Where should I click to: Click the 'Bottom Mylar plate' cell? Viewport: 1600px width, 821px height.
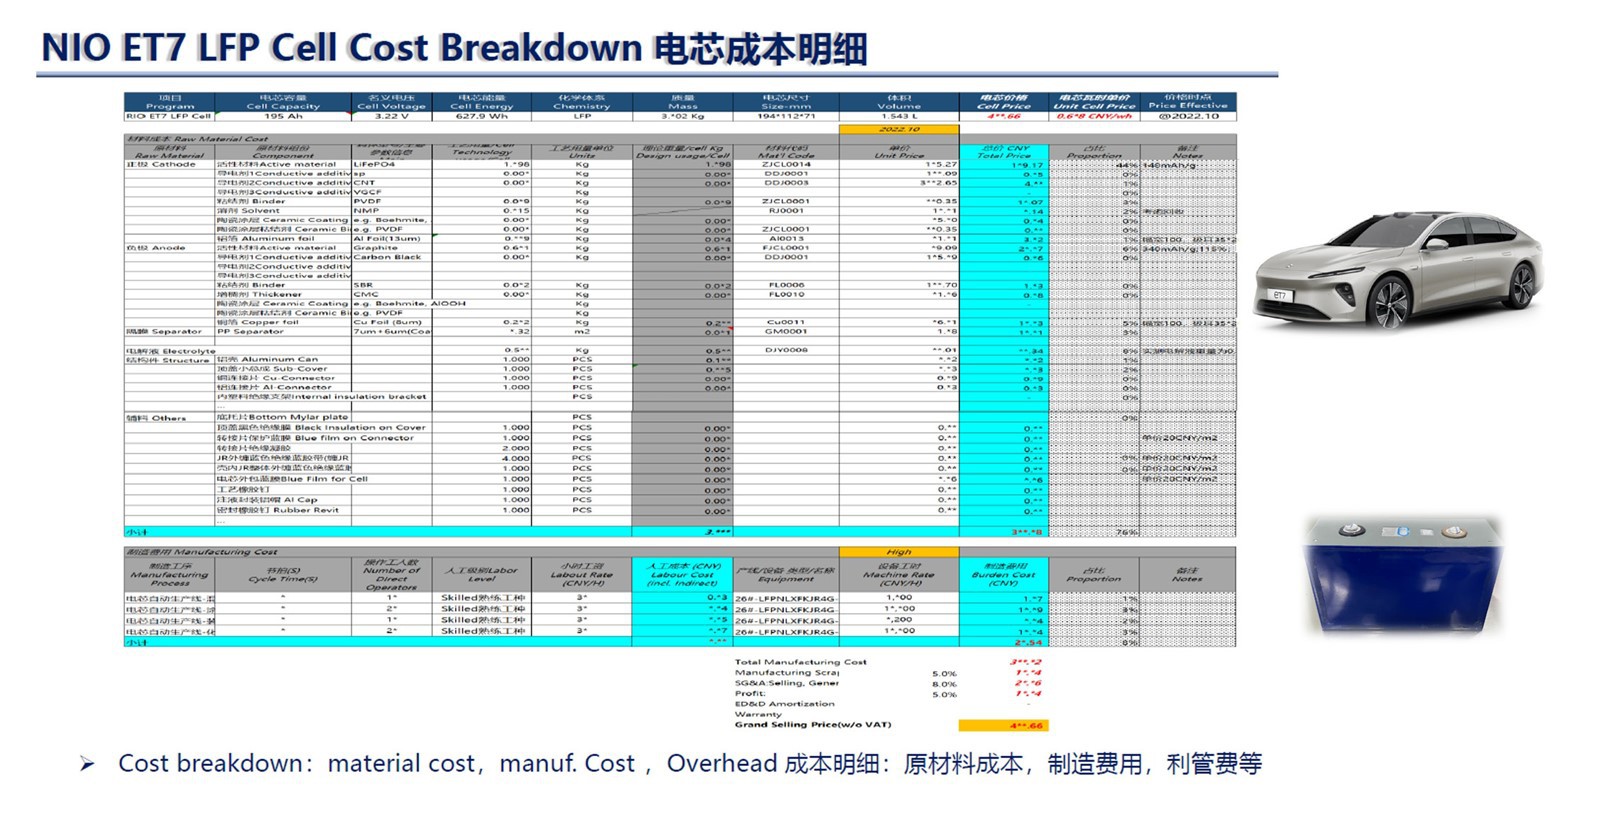(283, 418)
